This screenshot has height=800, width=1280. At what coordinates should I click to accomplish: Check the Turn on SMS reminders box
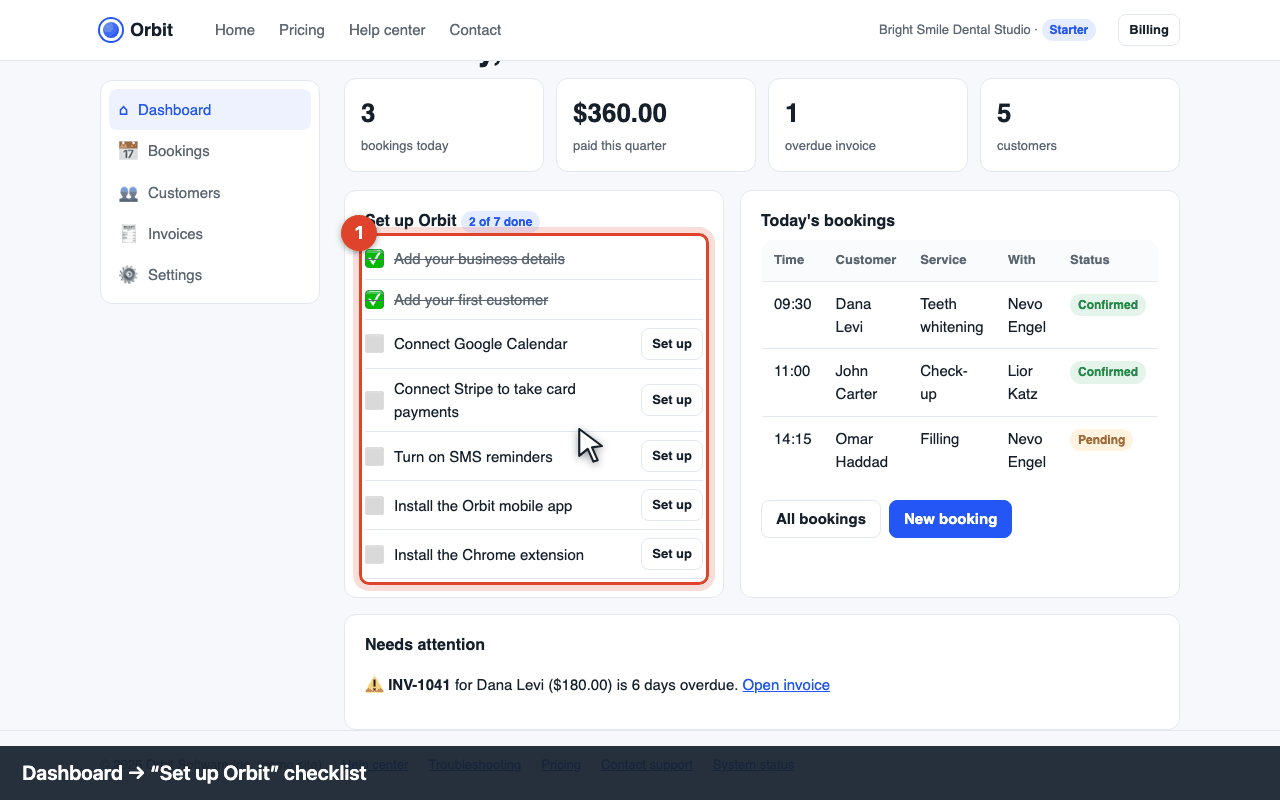pyautogui.click(x=374, y=456)
